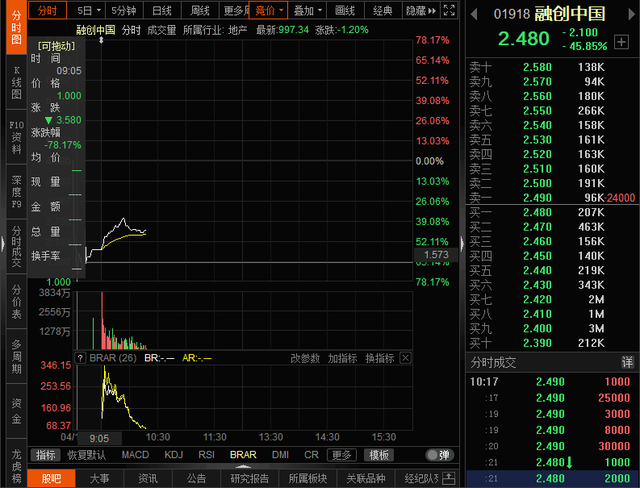Click the draggable info panel header 可拖动
This screenshot has width=640, height=488.
click(x=56, y=46)
